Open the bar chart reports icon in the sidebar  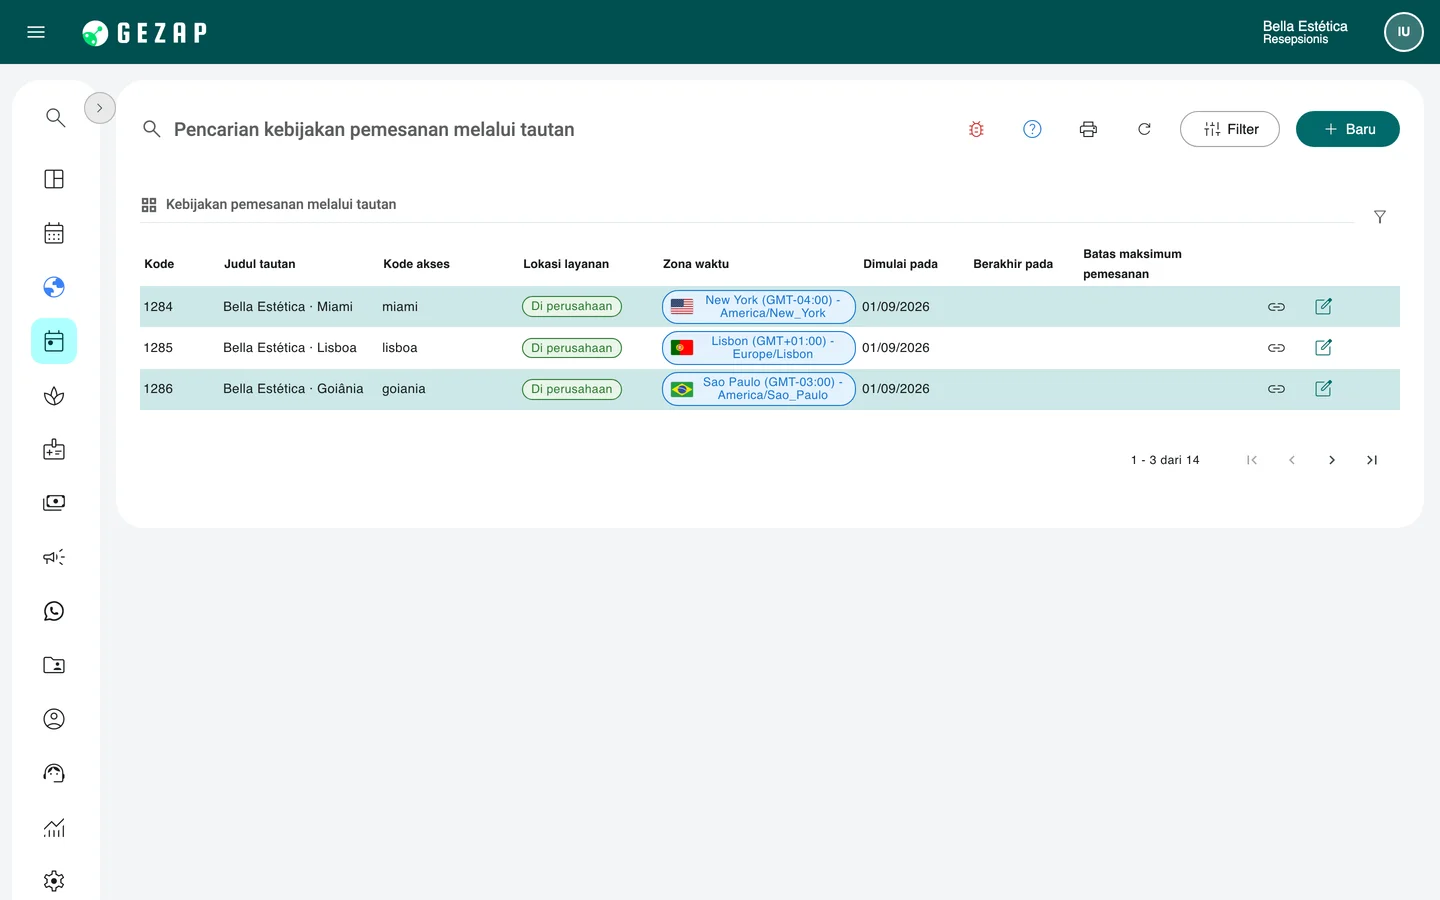click(54, 827)
